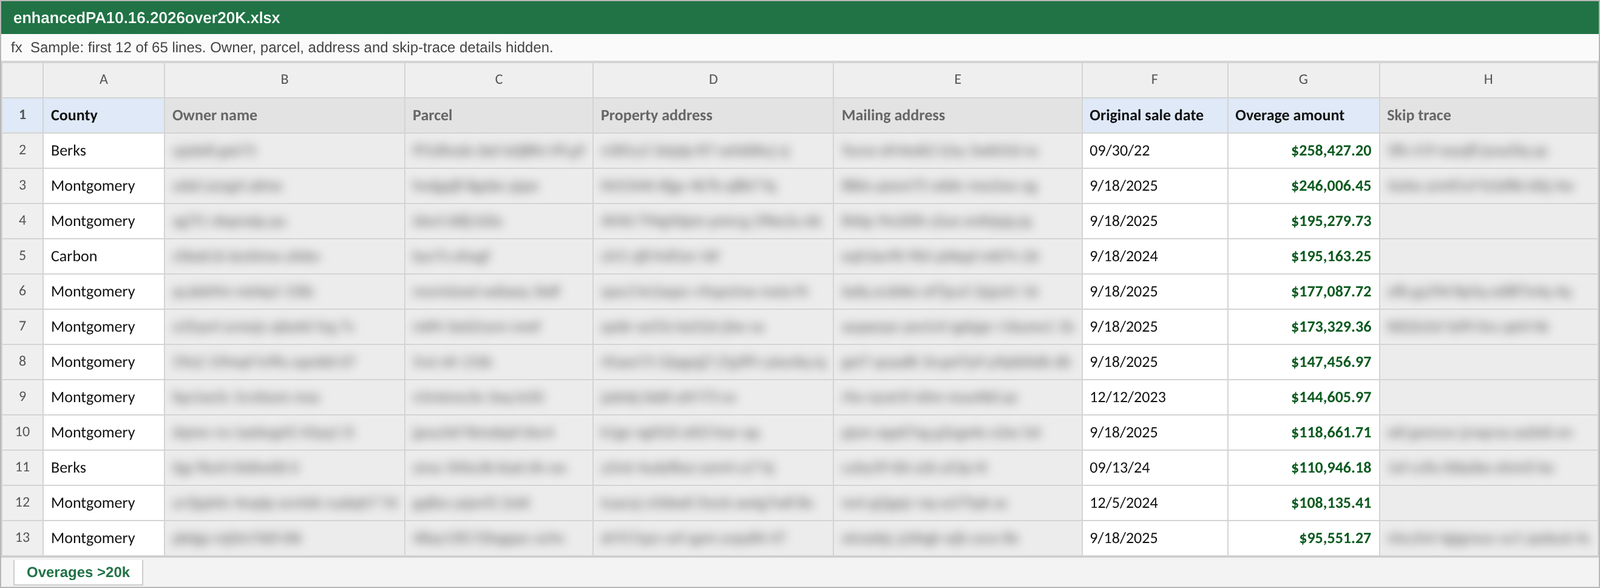Viewport: 1600px width, 588px height.
Task: Click the 9/18/2024 sale date cell
Action: click(x=1154, y=256)
